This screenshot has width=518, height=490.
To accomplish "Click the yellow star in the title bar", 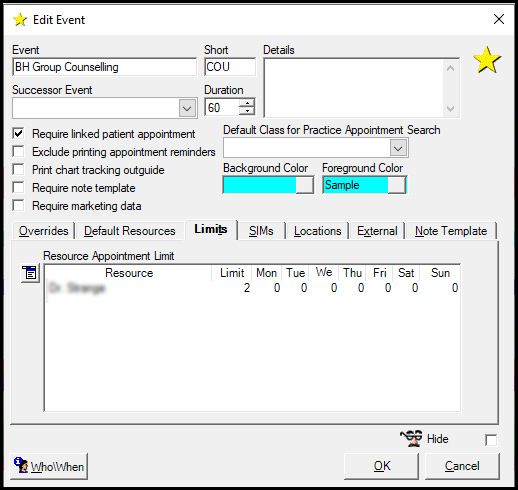I will coord(20,20).
